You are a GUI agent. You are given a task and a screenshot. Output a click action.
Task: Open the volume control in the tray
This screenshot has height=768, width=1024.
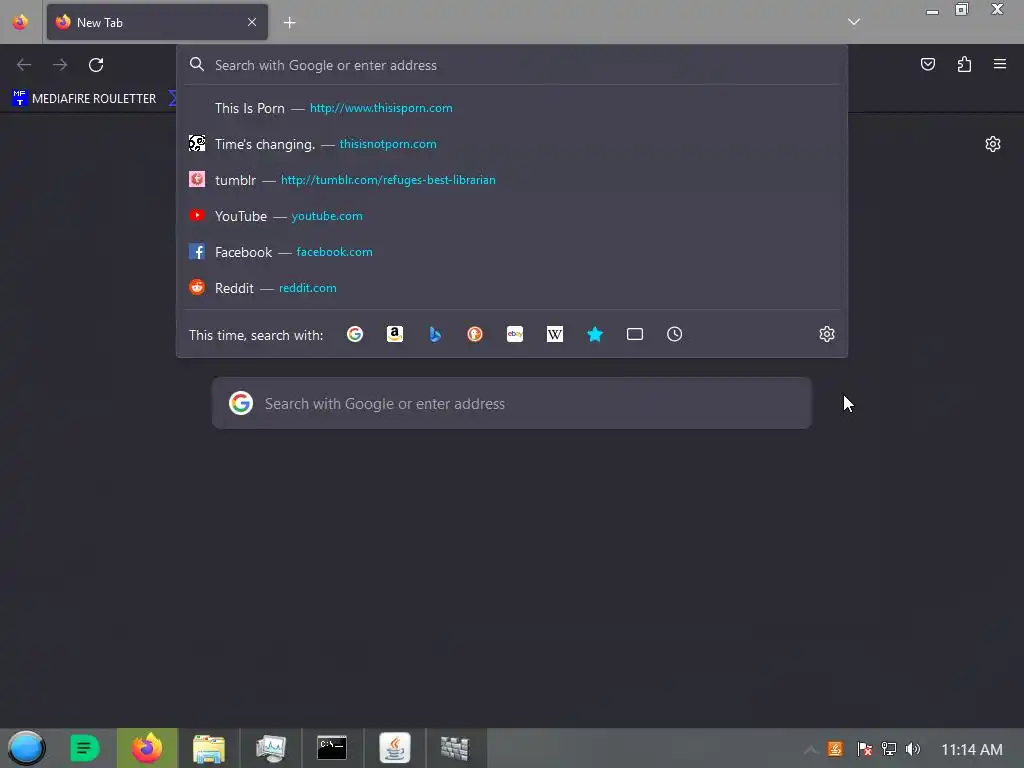click(x=913, y=749)
